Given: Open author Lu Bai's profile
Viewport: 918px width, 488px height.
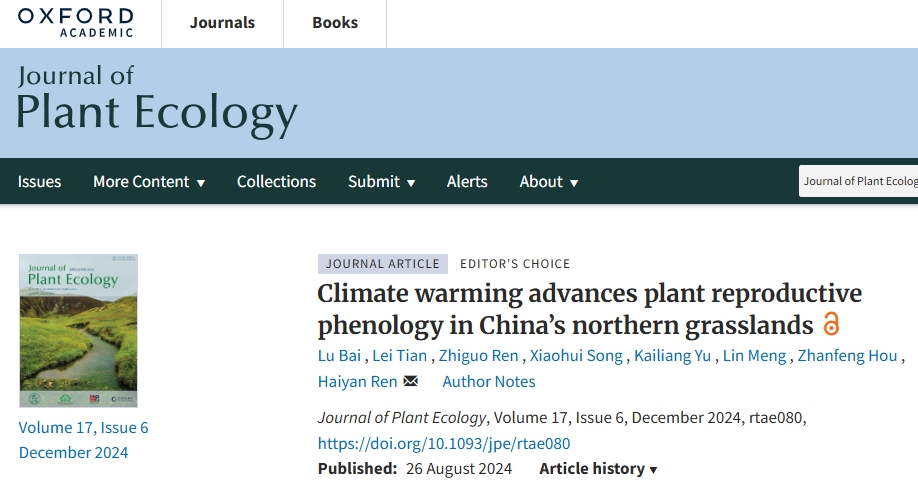Looking at the screenshot, I should [338, 356].
